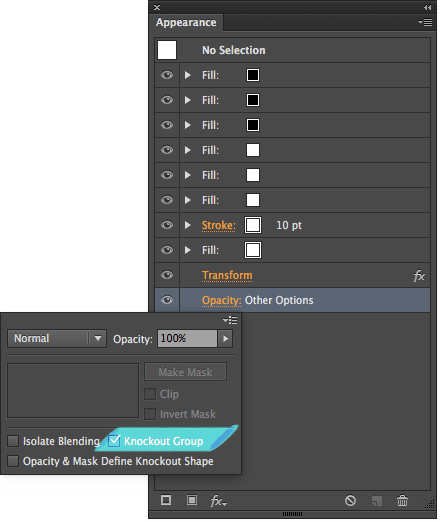Click the Make Mask button

(185, 372)
